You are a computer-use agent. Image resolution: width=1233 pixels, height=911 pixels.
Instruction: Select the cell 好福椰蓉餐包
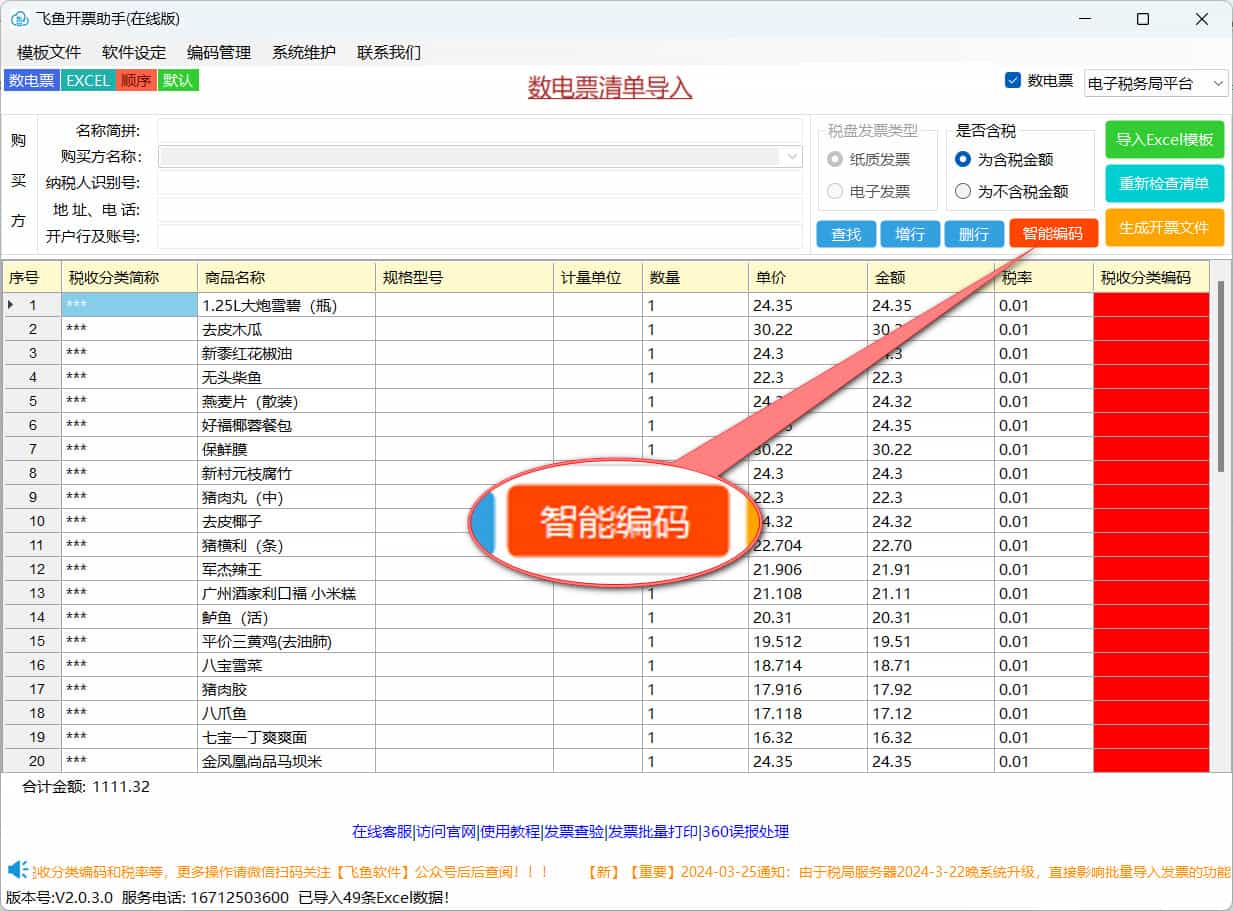coord(286,425)
